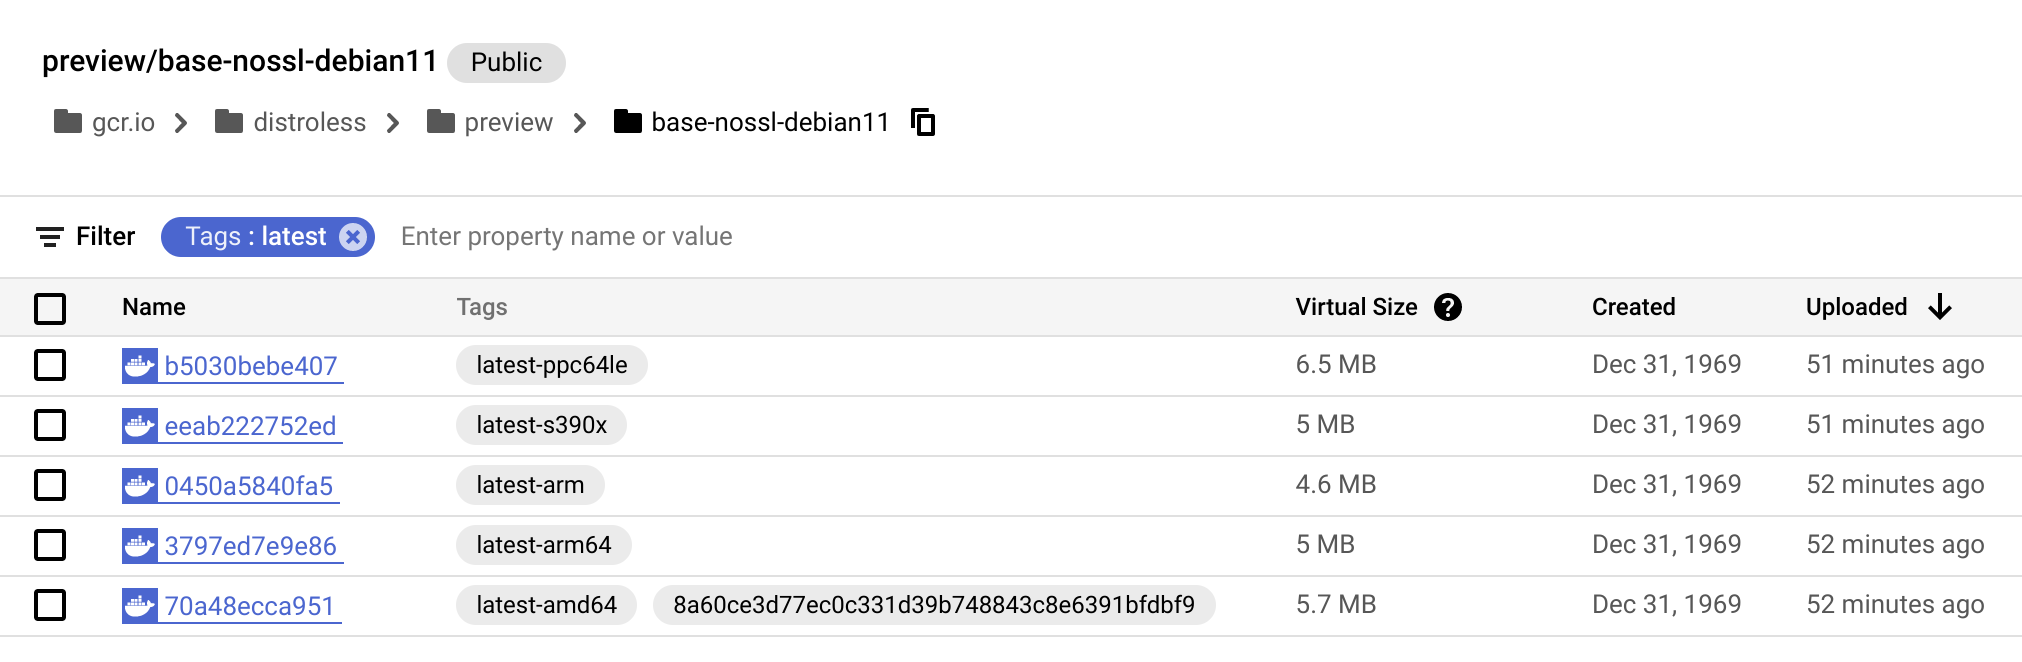Click the Public badge
Screen dimensions: 2022x662
[506, 62]
